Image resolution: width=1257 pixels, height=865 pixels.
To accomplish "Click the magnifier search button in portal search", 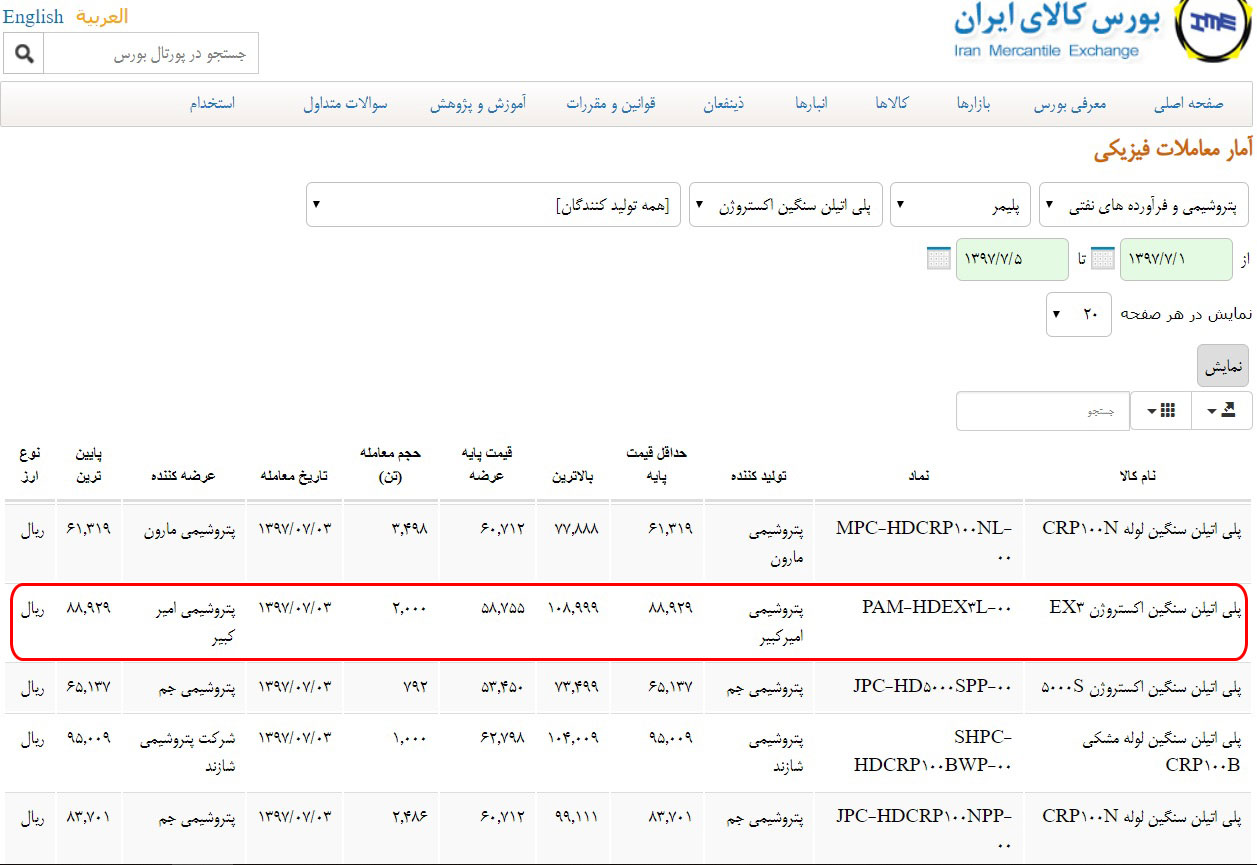I will (23, 53).
